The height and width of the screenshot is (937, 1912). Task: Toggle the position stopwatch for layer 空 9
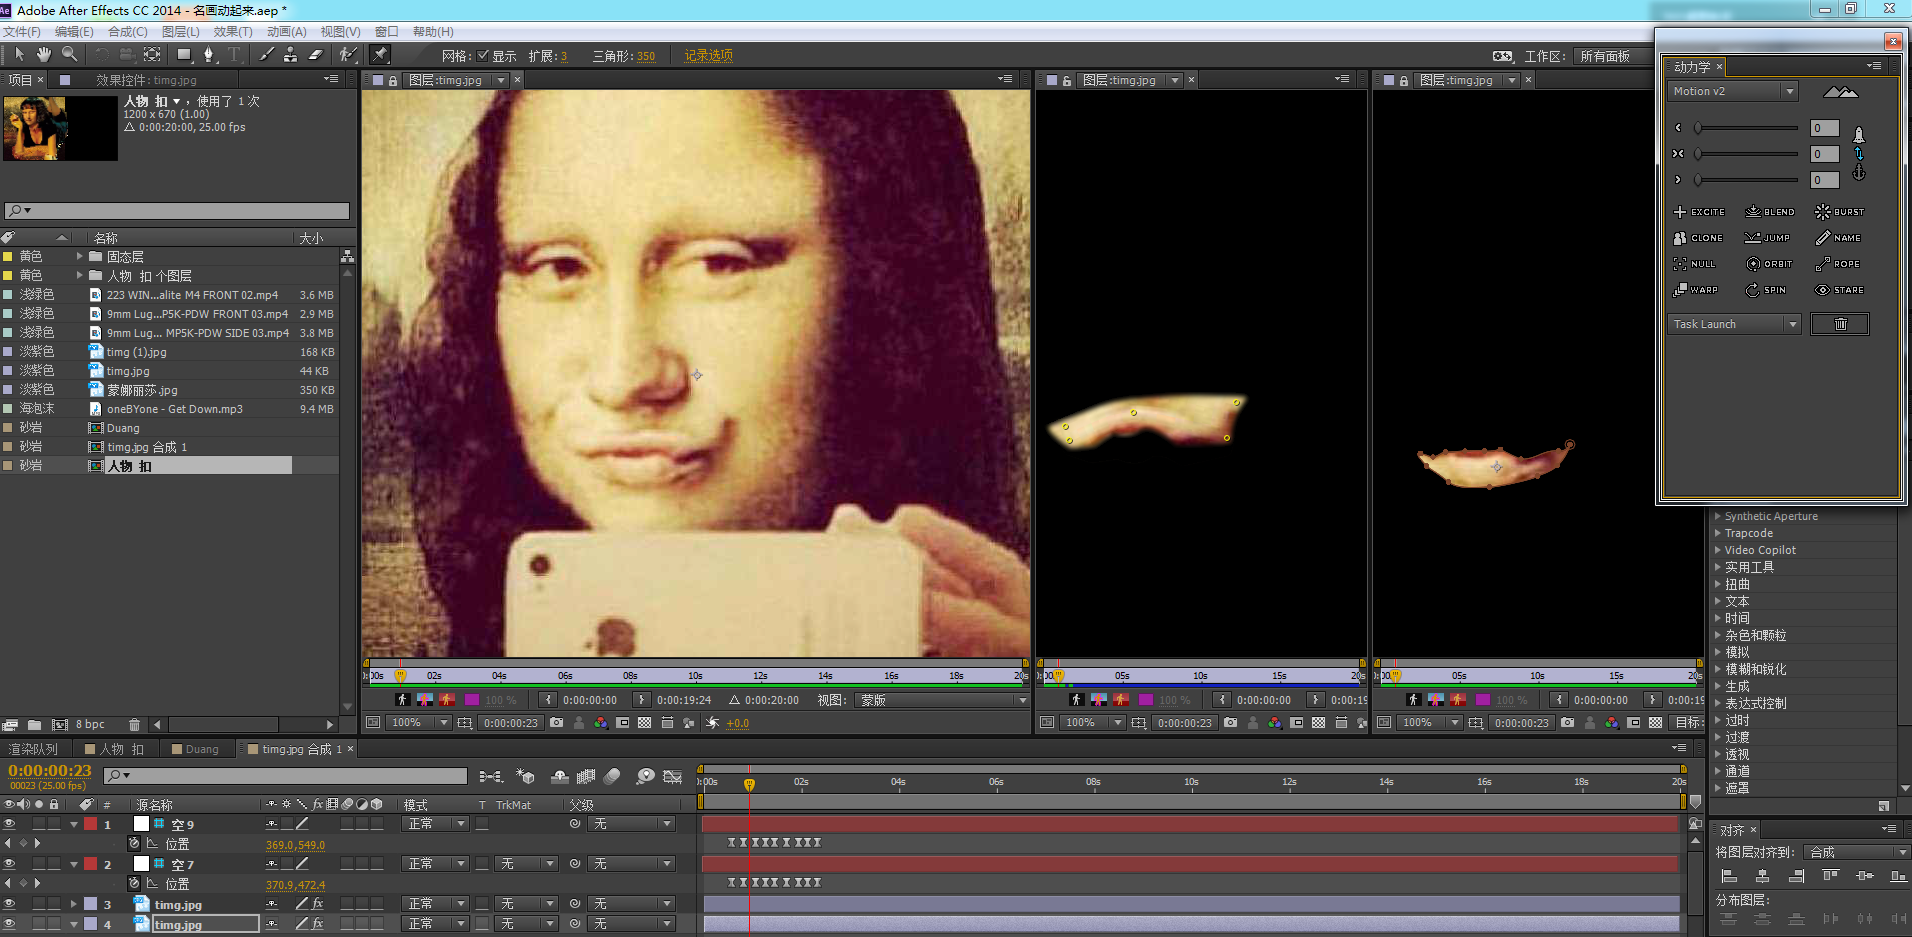(x=134, y=844)
